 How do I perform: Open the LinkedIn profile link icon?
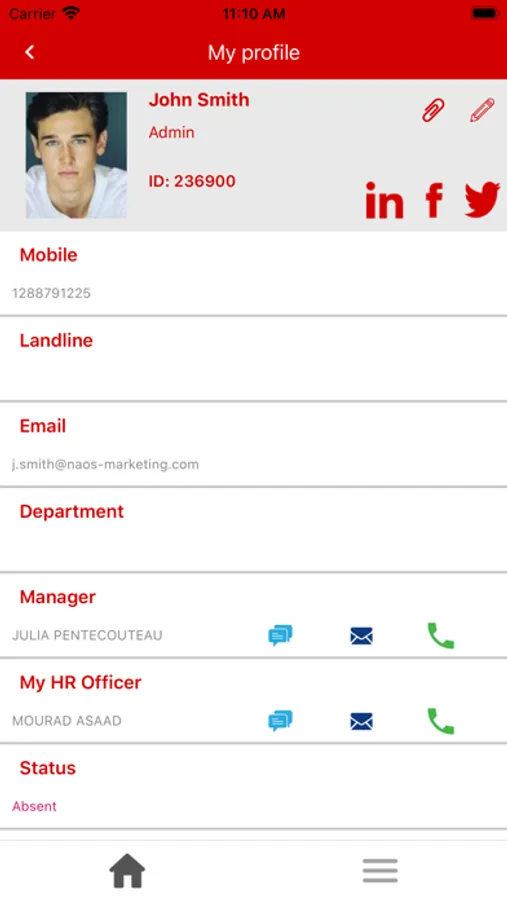click(384, 200)
